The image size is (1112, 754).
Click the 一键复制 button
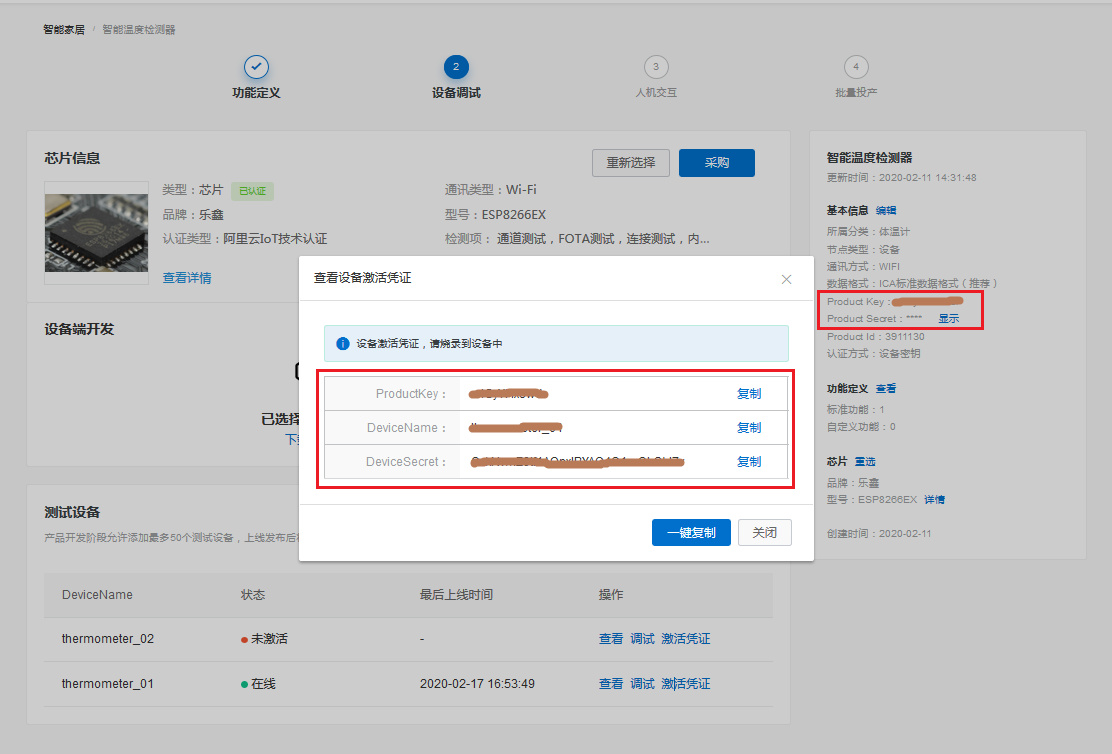691,533
